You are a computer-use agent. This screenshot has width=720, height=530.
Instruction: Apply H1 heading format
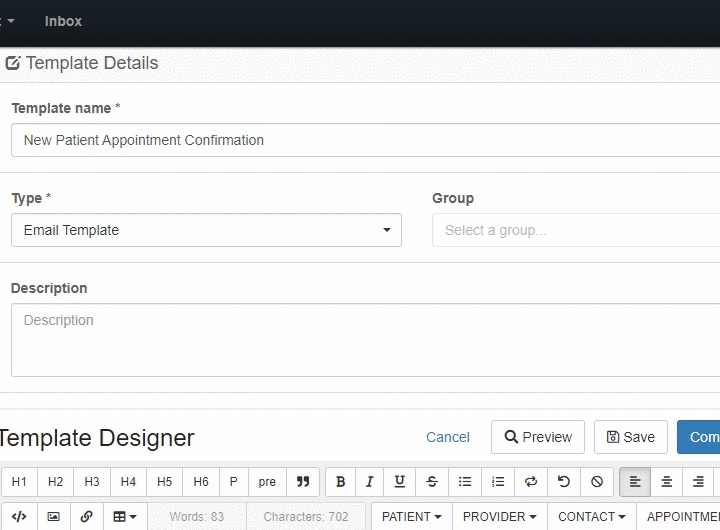pos(19,482)
